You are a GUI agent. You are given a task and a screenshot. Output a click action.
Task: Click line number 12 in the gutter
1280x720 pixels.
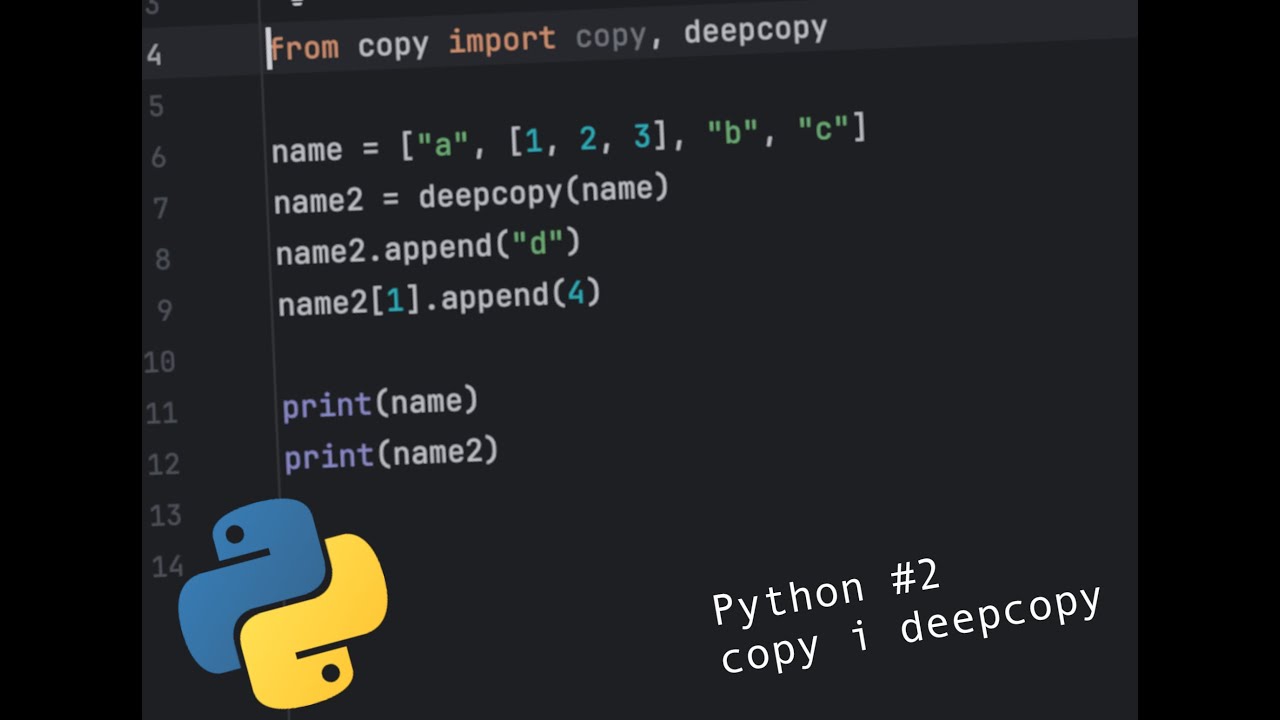point(163,464)
